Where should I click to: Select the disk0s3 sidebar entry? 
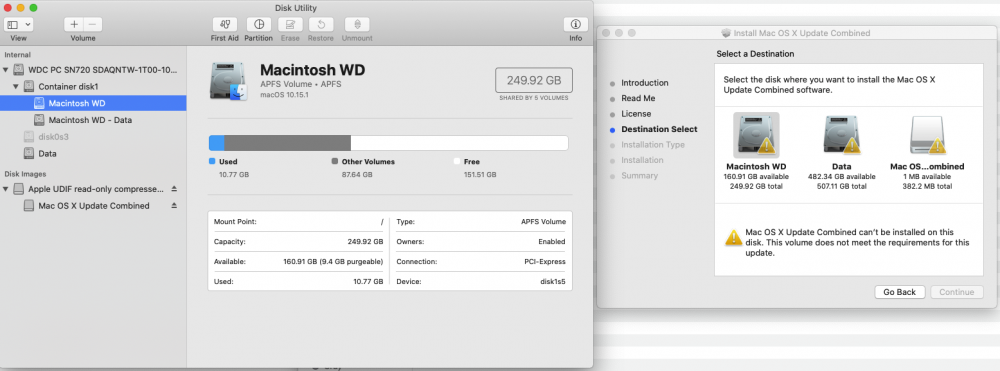pos(93,136)
